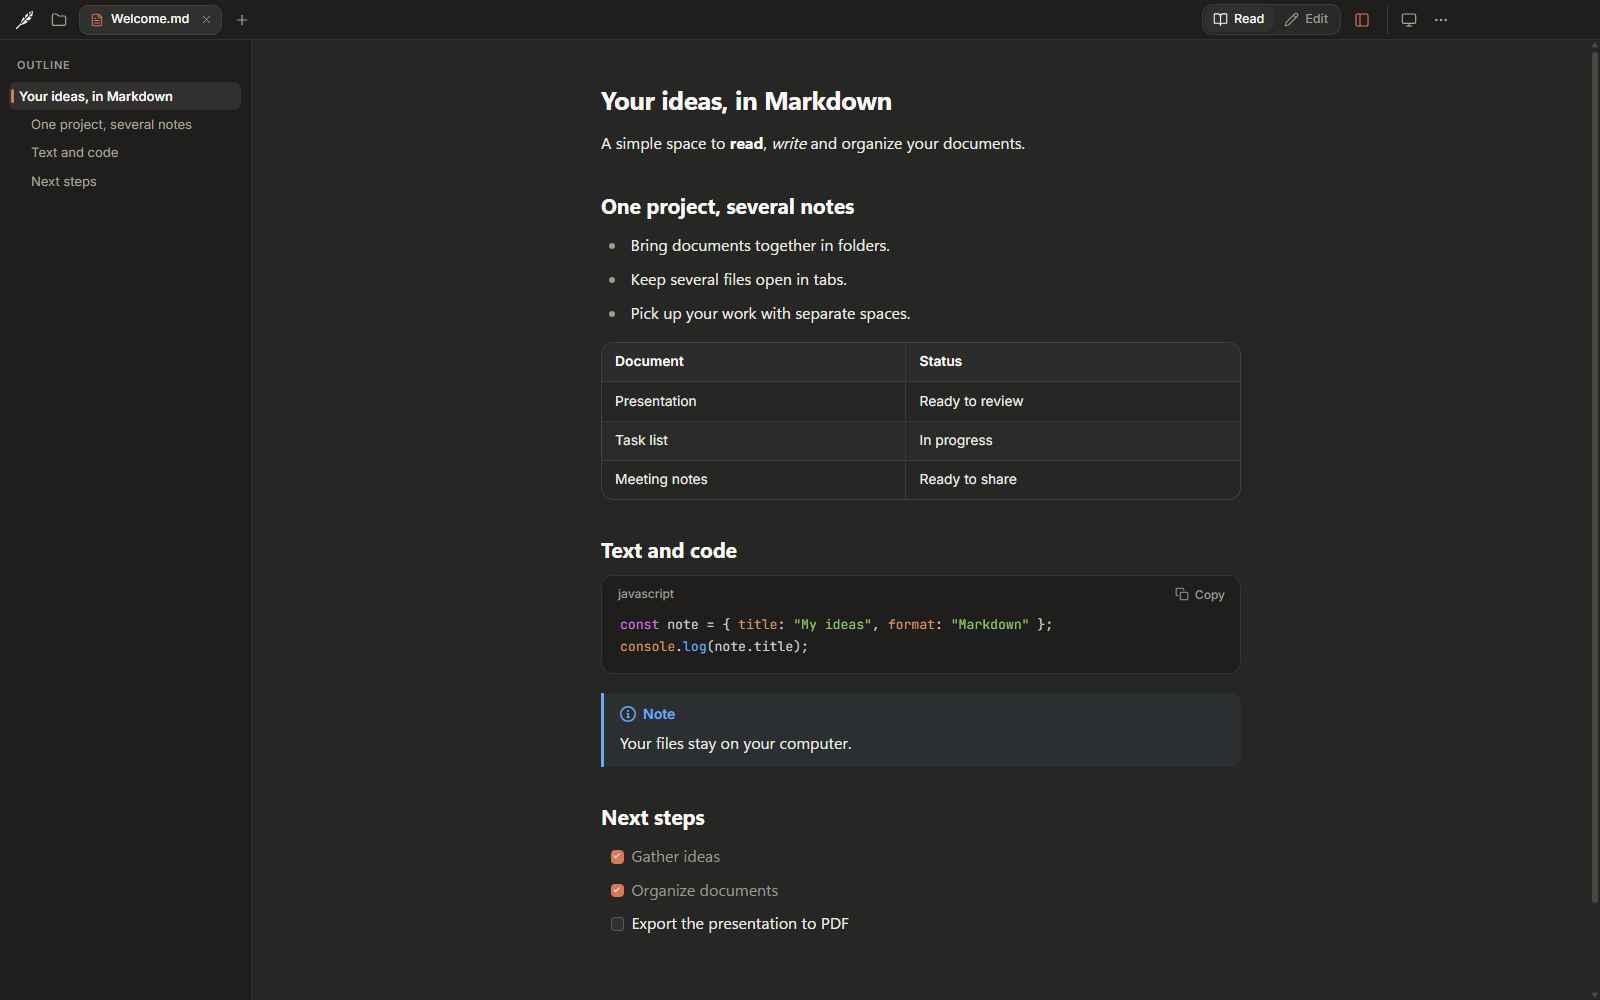Click the 'Your ideas, in Markdown' main heading

coord(746,101)
